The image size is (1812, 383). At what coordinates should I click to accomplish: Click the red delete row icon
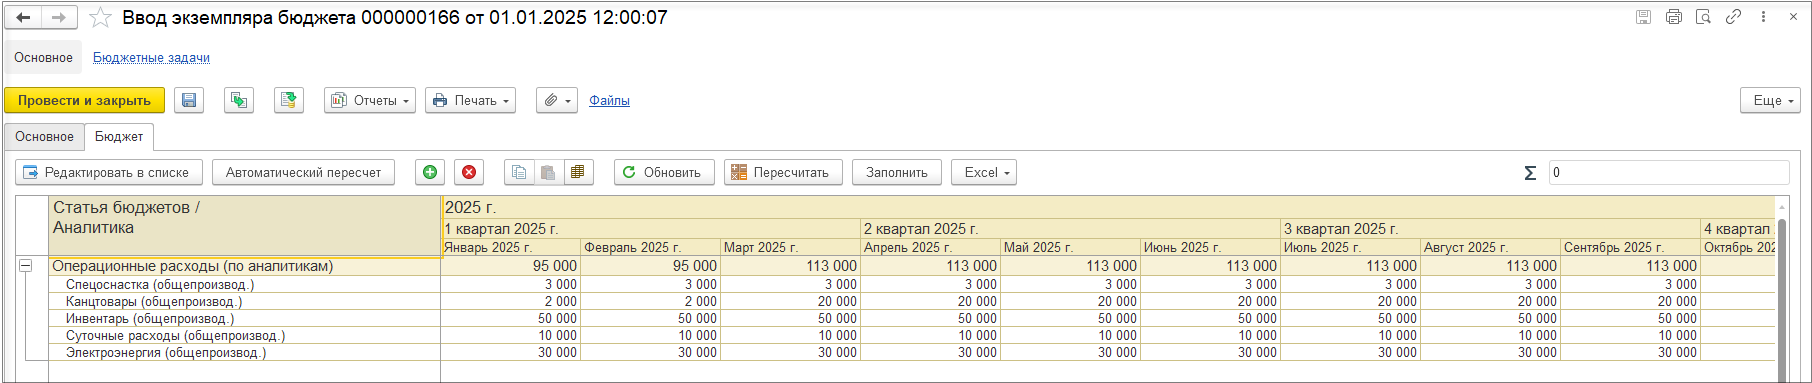[469, 172]
